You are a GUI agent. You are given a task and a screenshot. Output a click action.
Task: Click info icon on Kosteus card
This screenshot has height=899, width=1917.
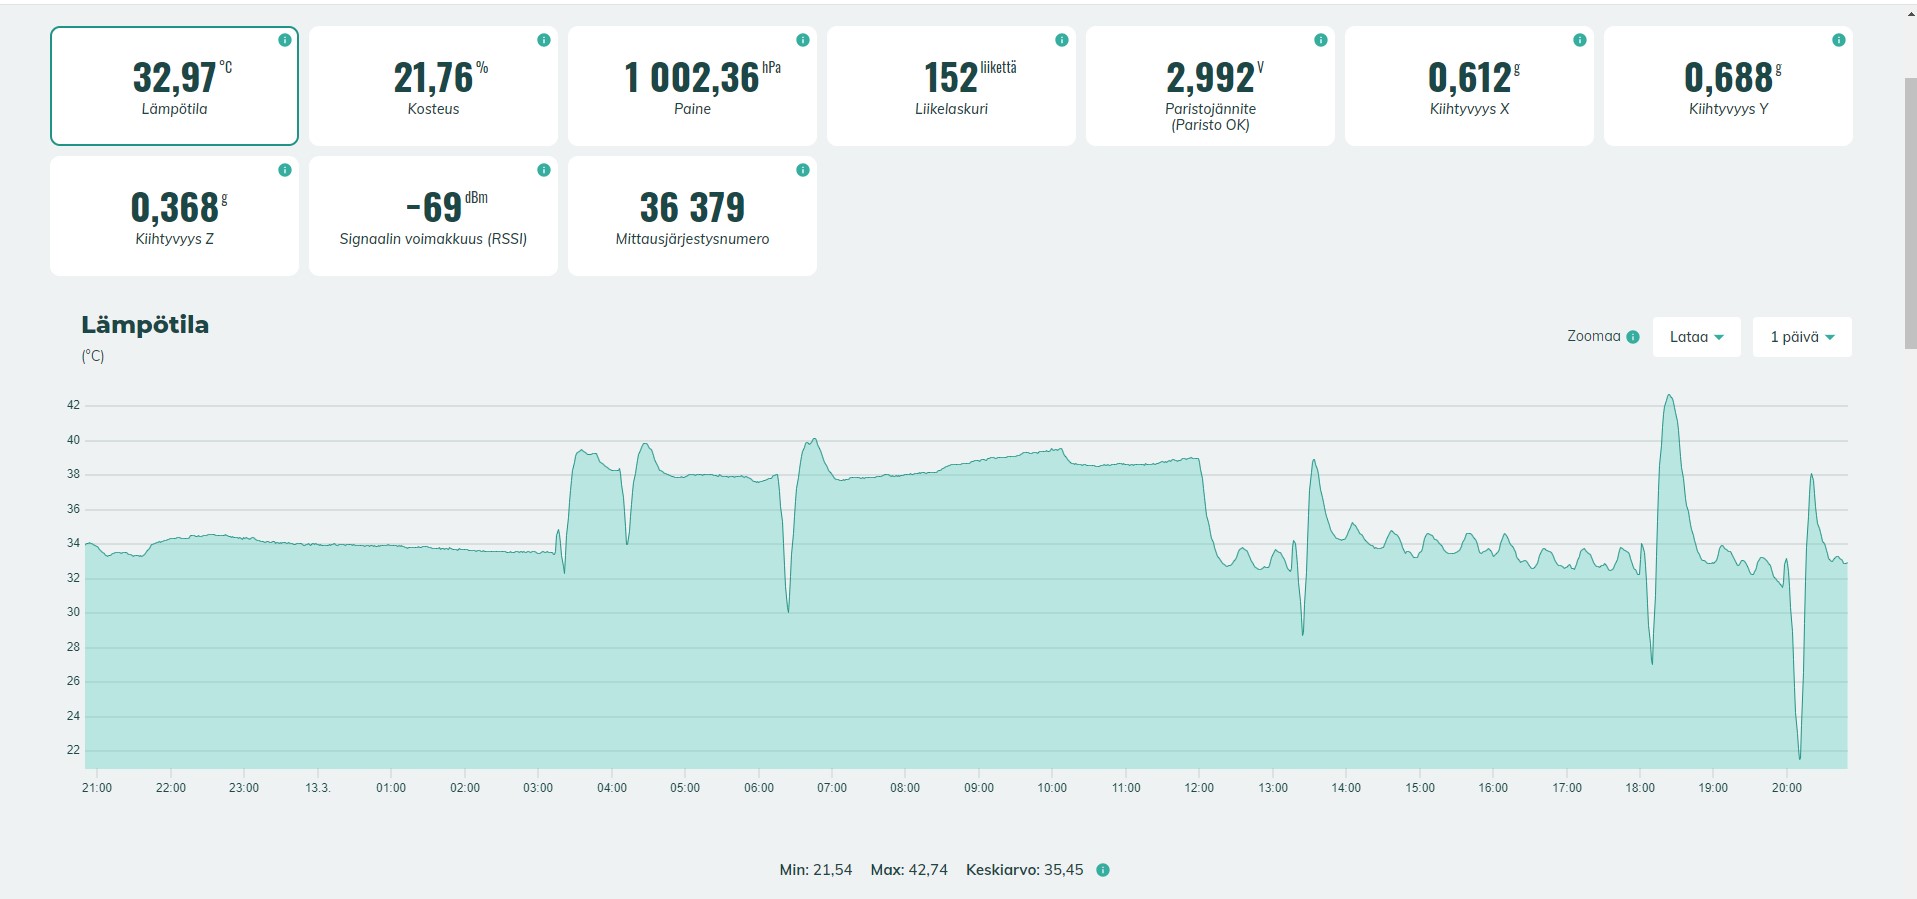coord(544,40)
